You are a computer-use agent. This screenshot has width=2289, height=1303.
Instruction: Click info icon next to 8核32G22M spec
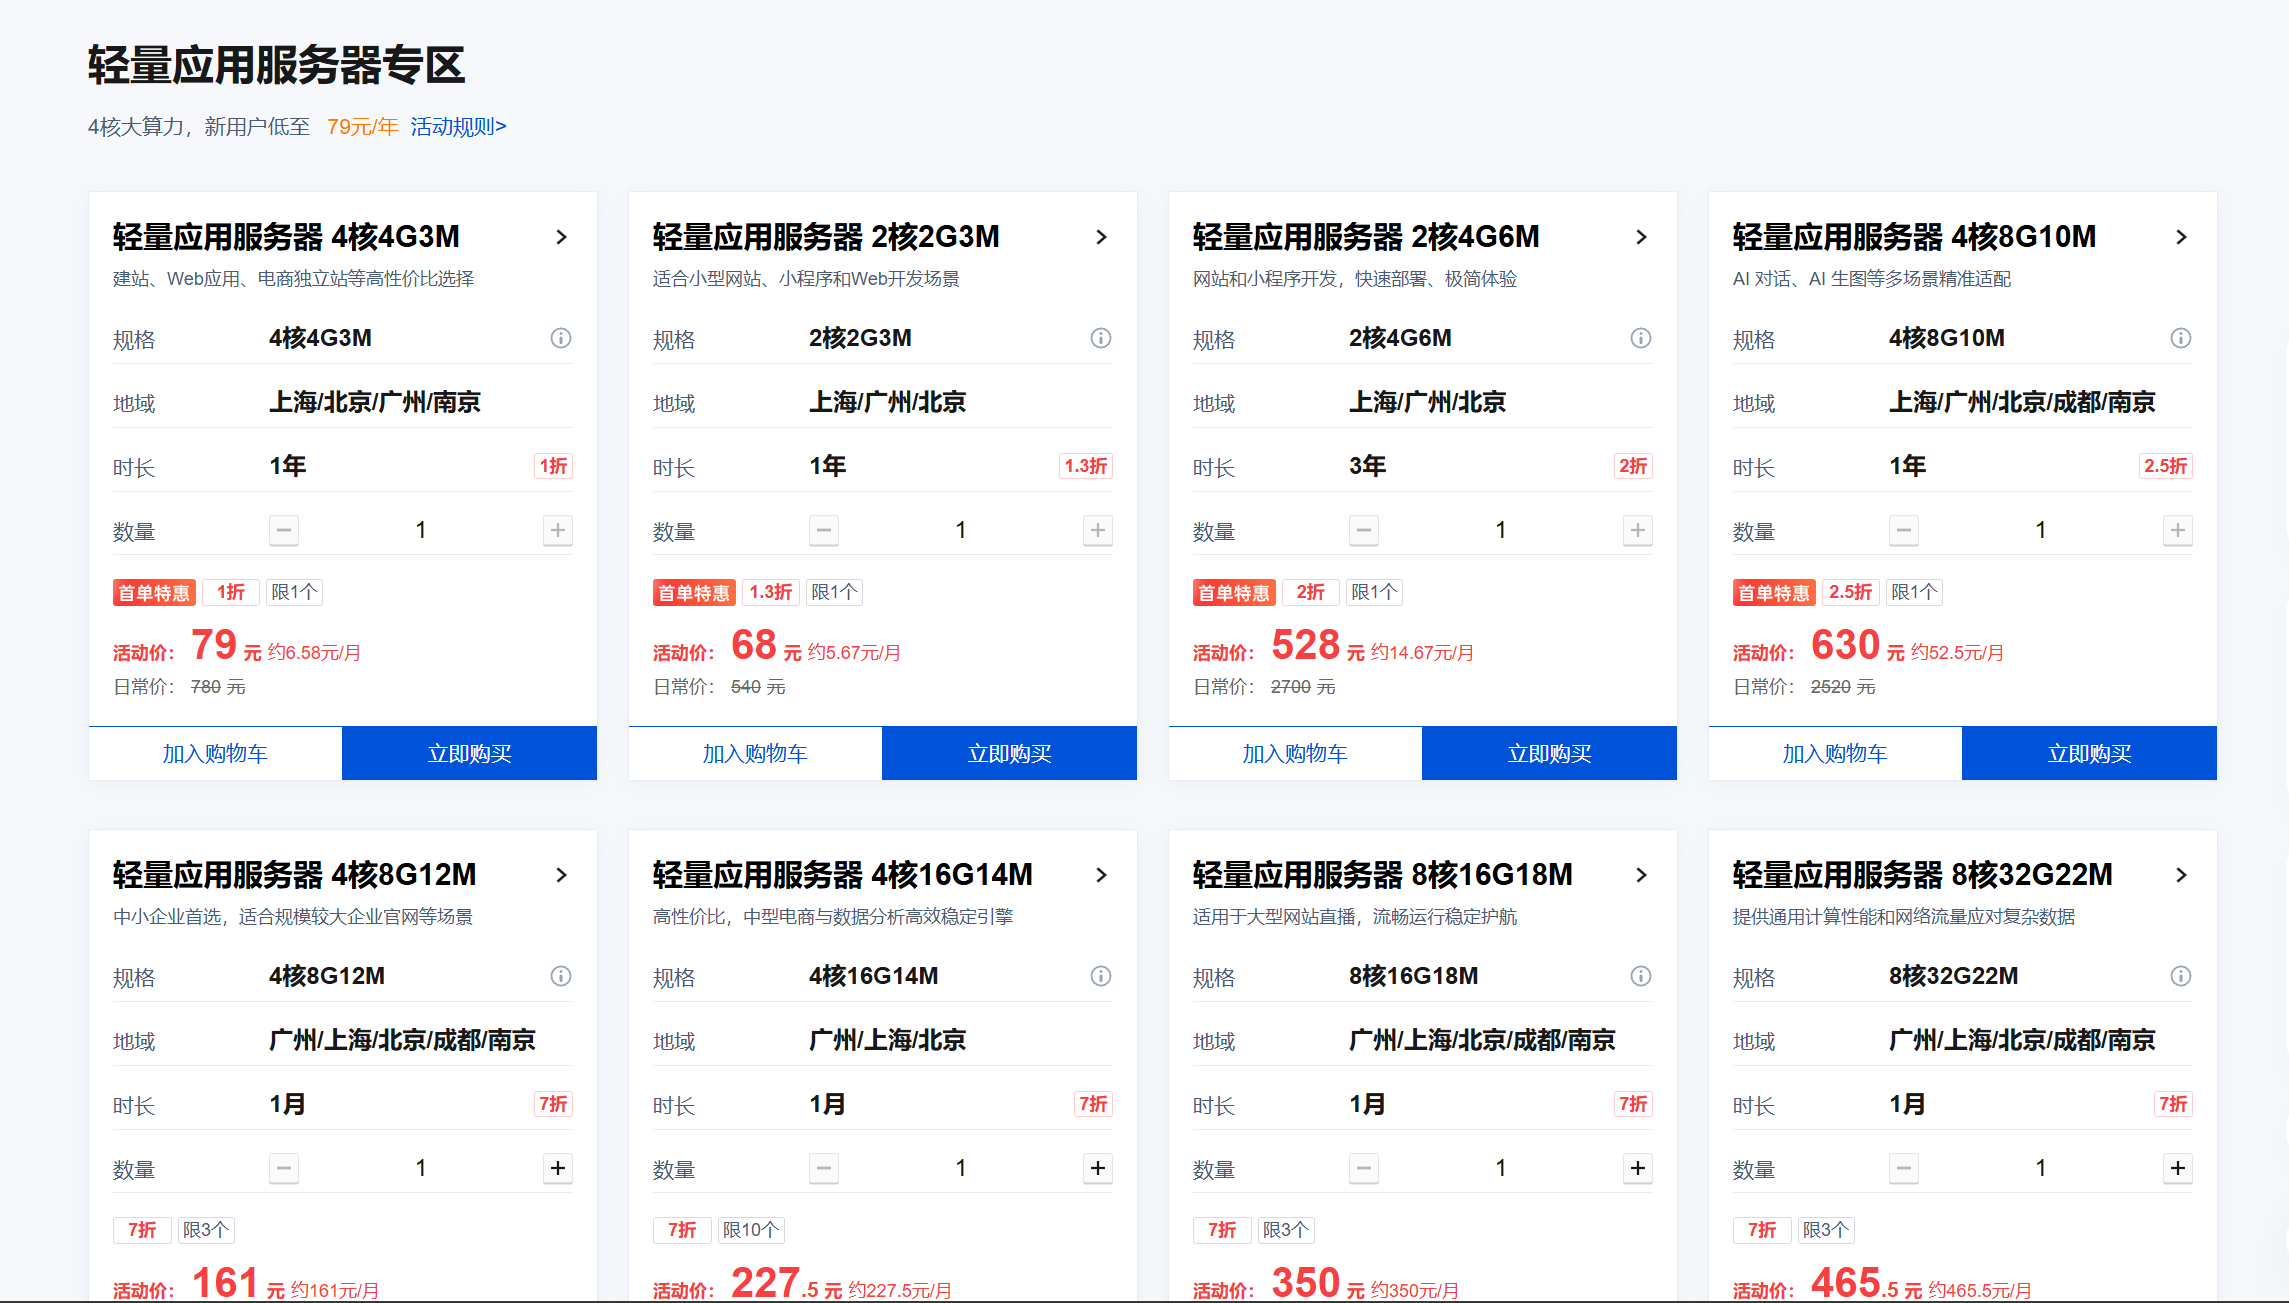coord(2181,976)
